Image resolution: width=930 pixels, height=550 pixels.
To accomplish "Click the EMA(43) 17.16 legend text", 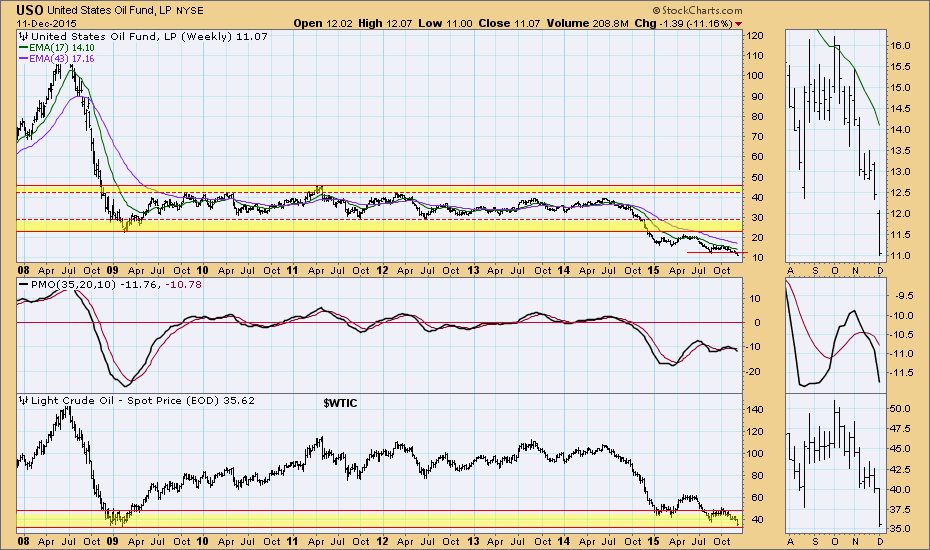I will click(x=63, y=59).
